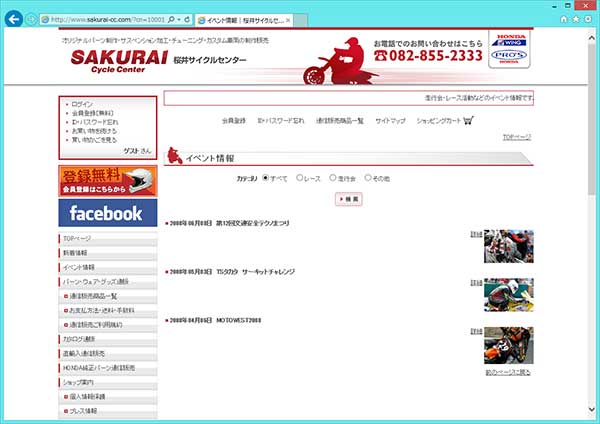Select the すべて category radio button
Viewport: 600px width, 424px height.
[x=265, y=178]
